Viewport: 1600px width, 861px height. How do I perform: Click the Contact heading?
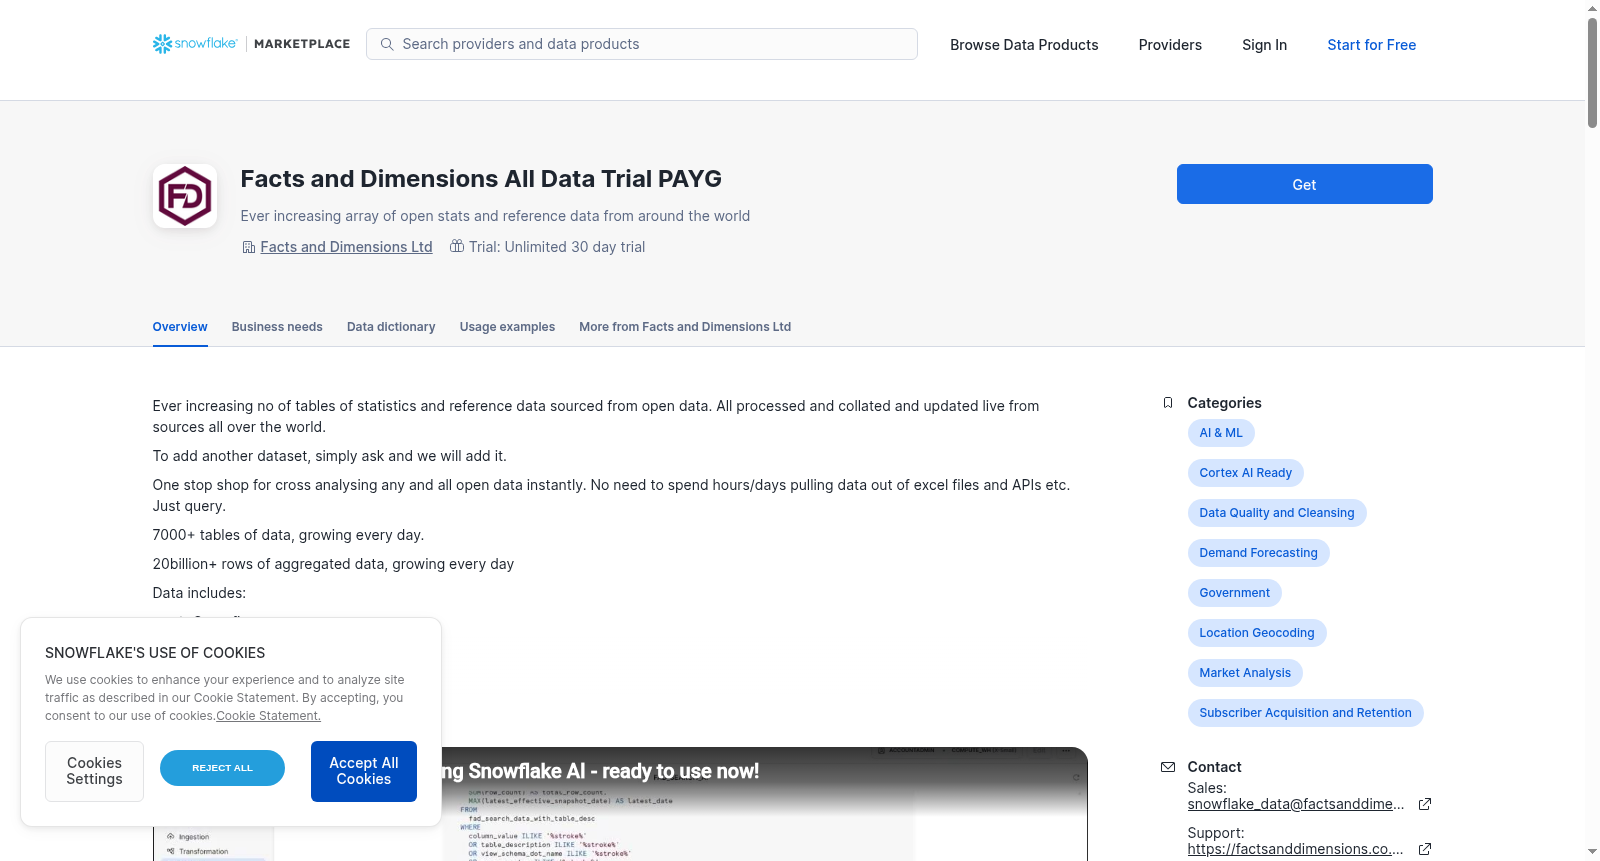(x=1214, y=767)
